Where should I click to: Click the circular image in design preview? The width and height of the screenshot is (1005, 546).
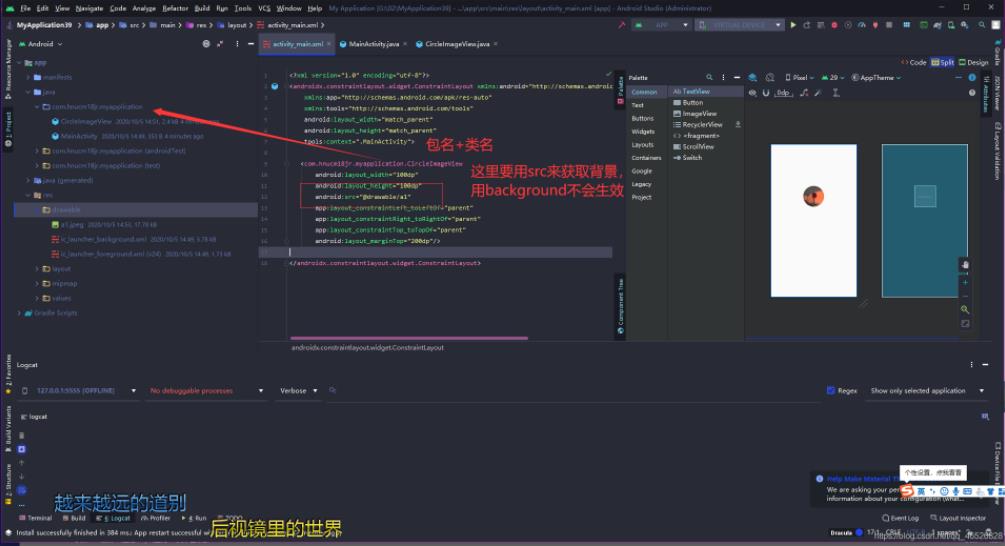tap(813, 196)
